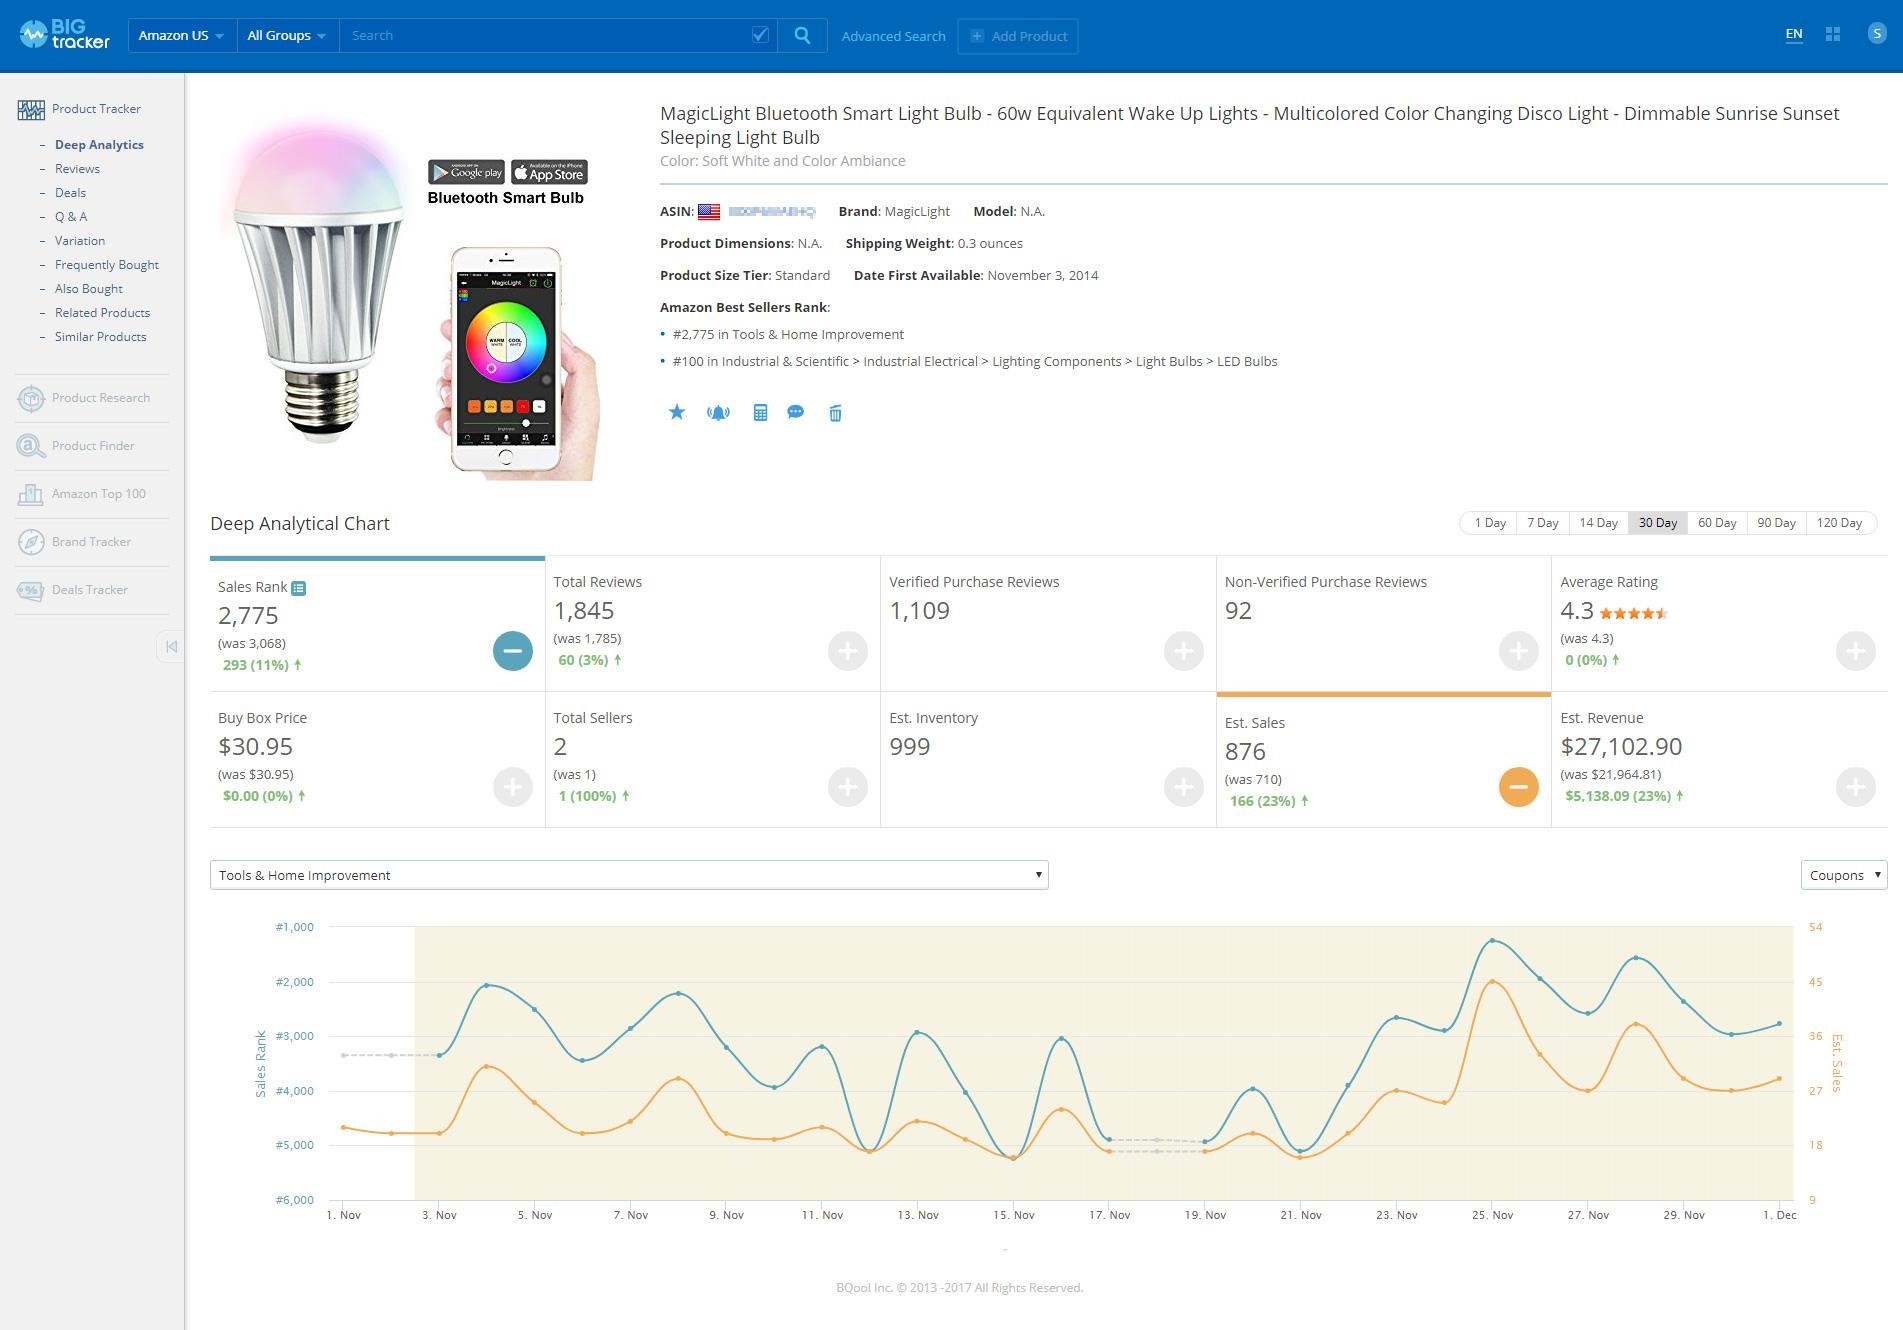Image resolution: width=1903 pixels, height=1330 pixels.
Task: Click the comment bubble icon
Action: (x=796, y=412)
